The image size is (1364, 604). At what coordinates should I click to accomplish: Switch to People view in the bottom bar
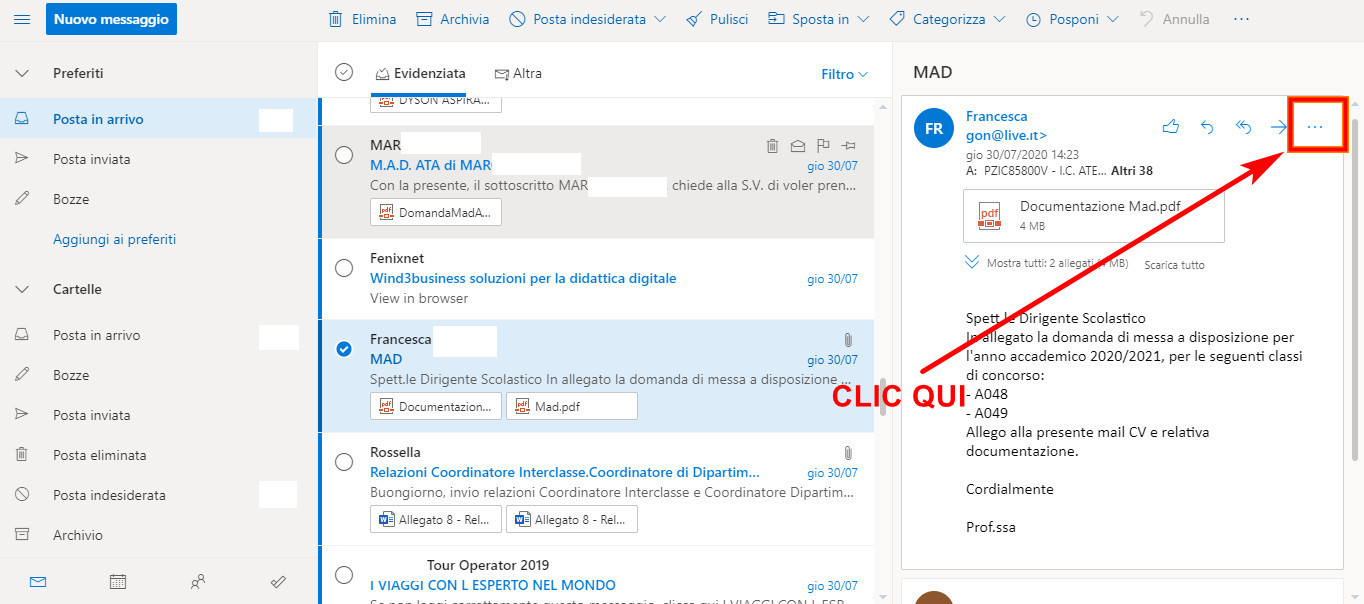pyautogui.click(x=197, y=581)
